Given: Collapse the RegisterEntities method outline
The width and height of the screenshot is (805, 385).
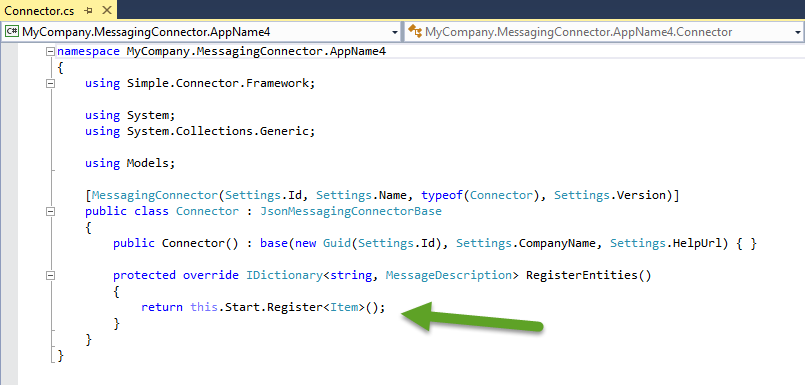Looking at the screenshot, I should click(x=50, y=275).
